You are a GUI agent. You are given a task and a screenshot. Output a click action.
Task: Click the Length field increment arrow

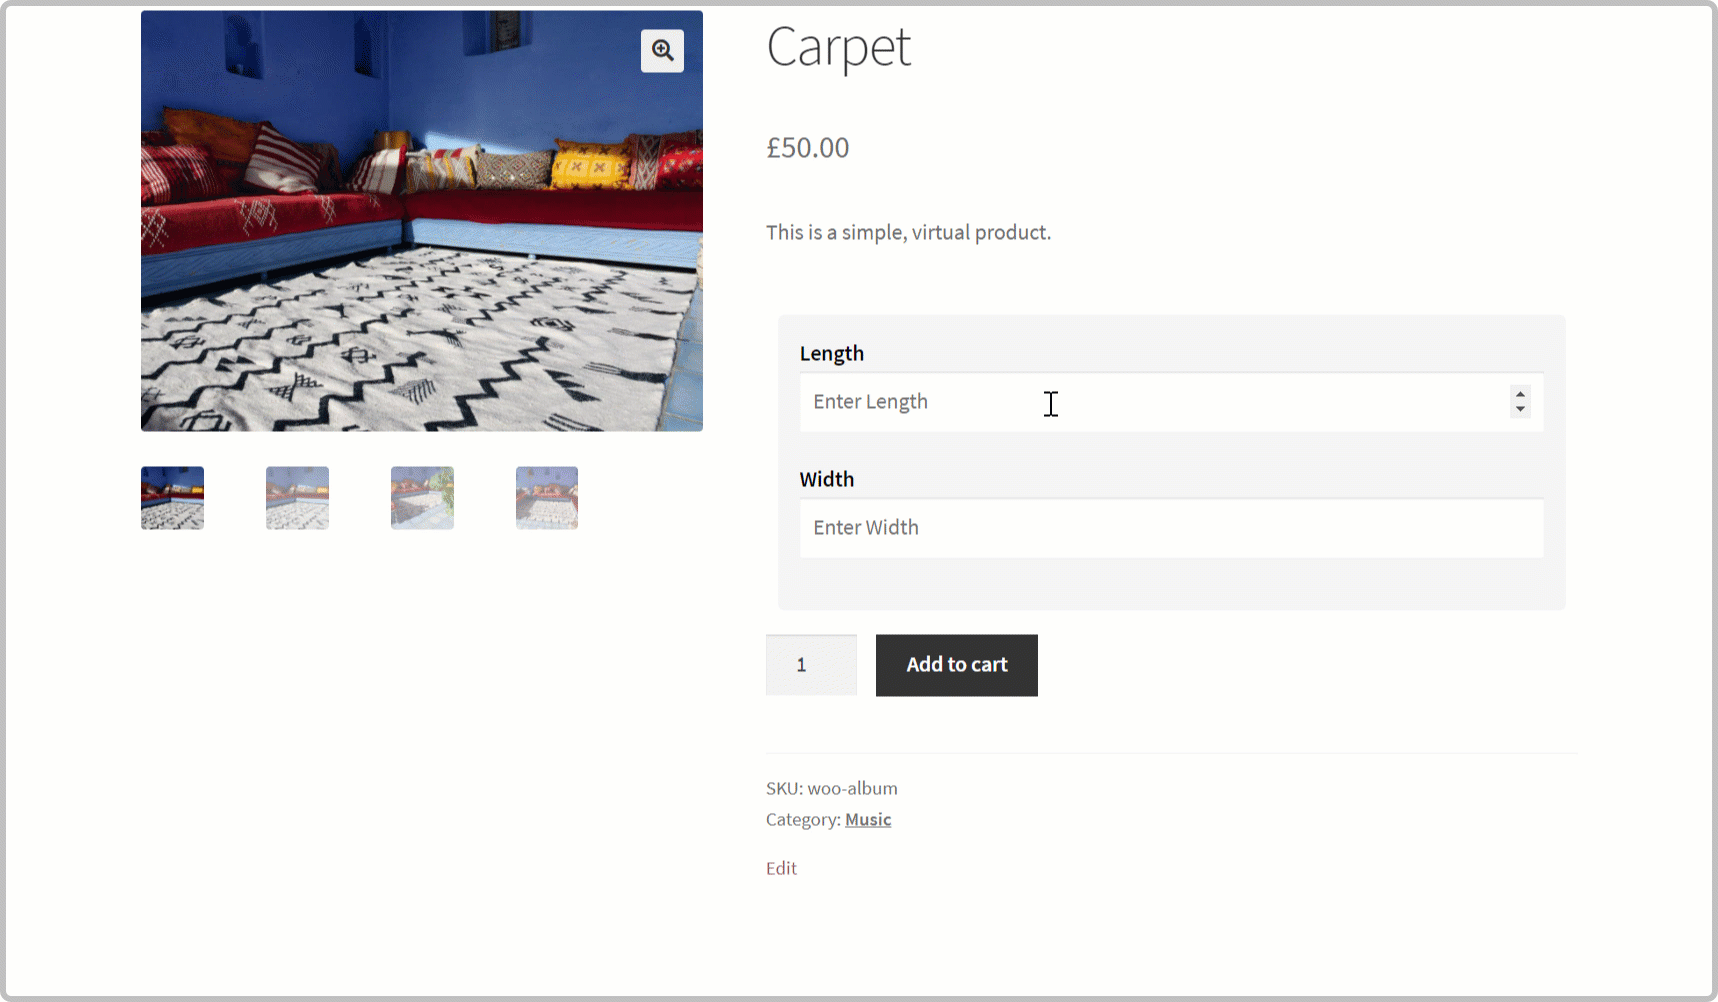[1520, 396]
